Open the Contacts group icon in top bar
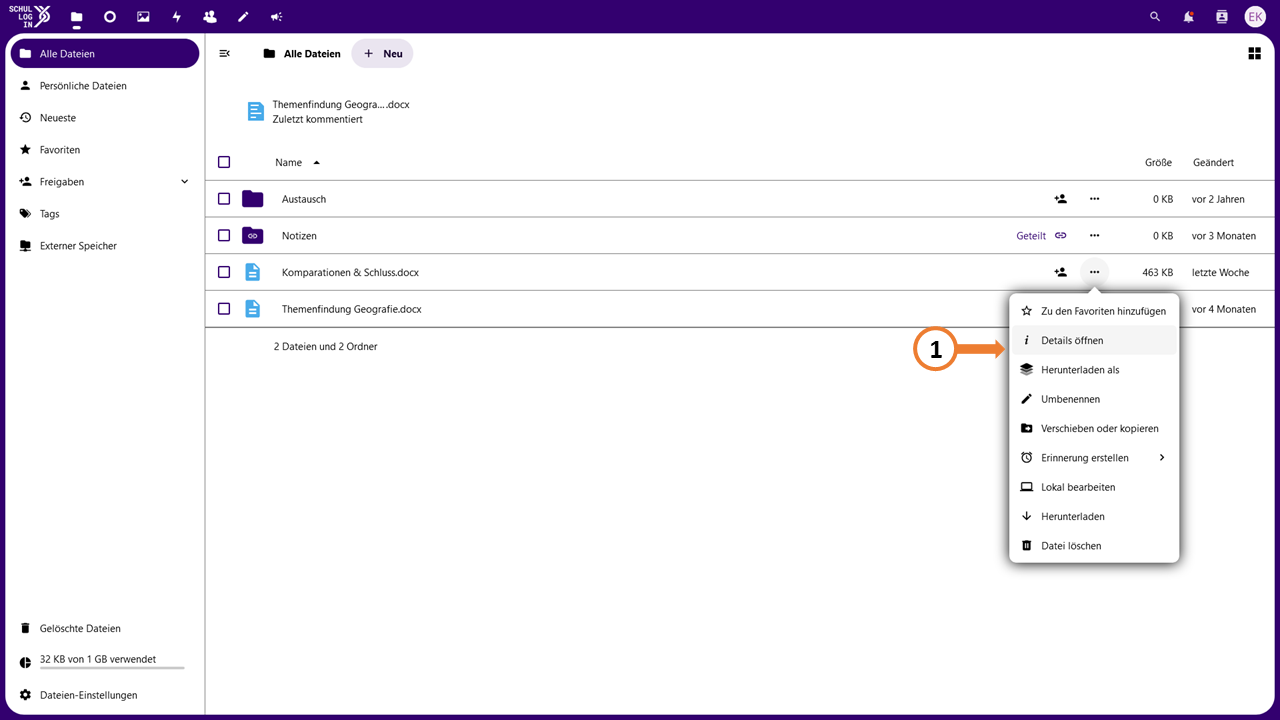Viewport: 1280px width, 720px height. (210, 17)
